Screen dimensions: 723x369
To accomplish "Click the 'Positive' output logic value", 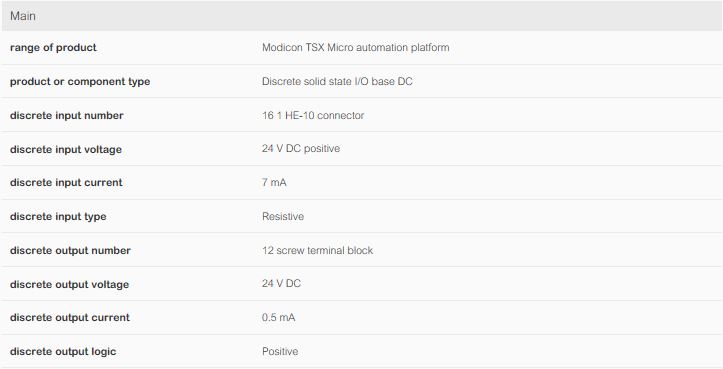I will coord(280,351).
